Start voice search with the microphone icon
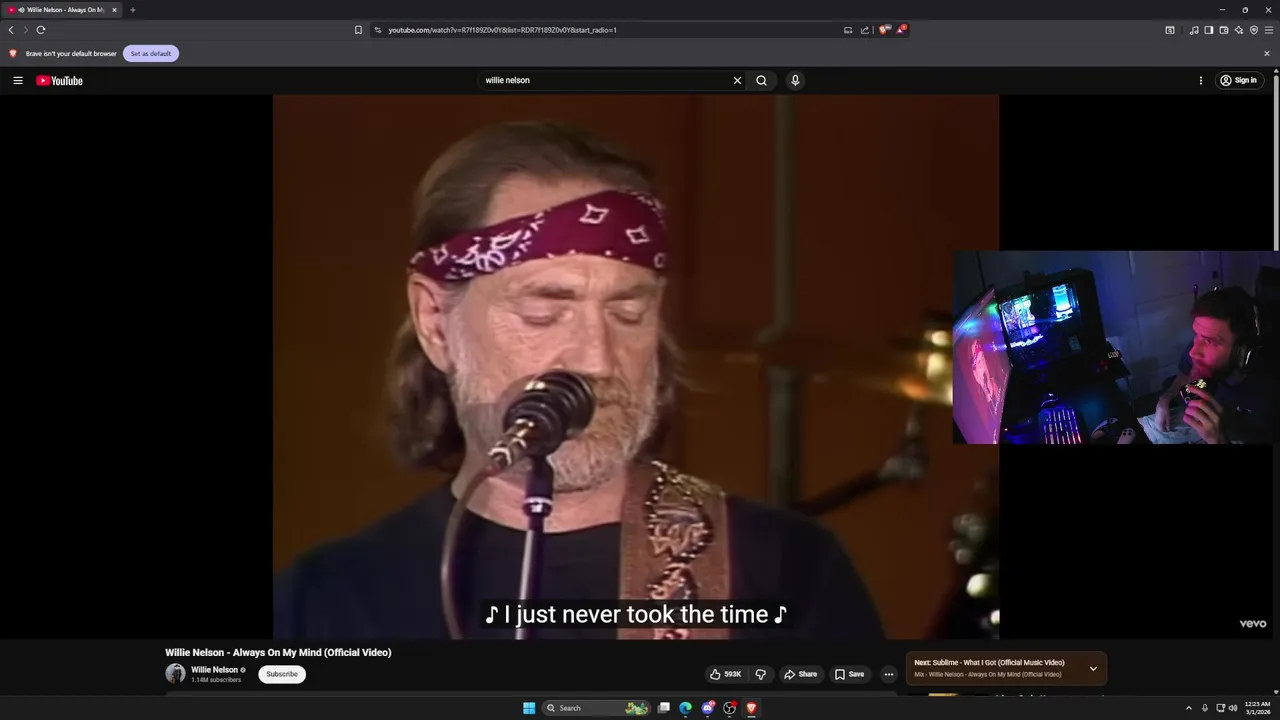The width and height of the screenshot is (1280, 720). [x=795, y=80]
